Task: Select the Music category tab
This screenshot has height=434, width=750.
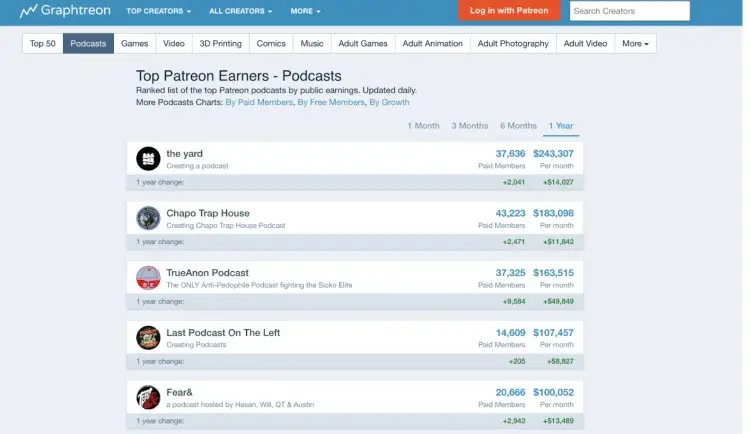Action: coord(312,44)
